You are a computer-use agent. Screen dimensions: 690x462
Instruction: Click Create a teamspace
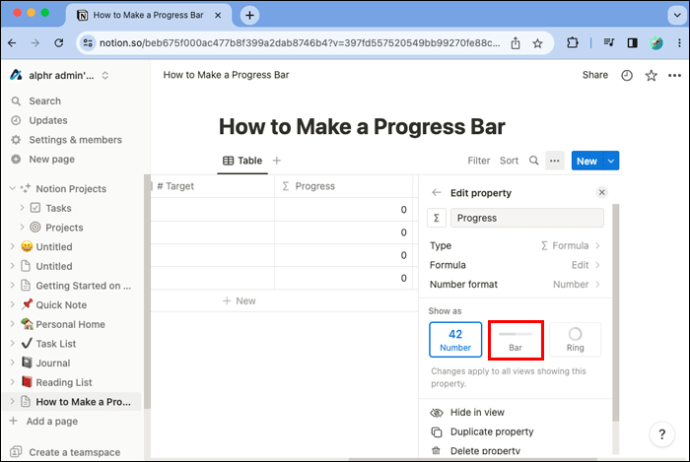click(x=73, y=452)
